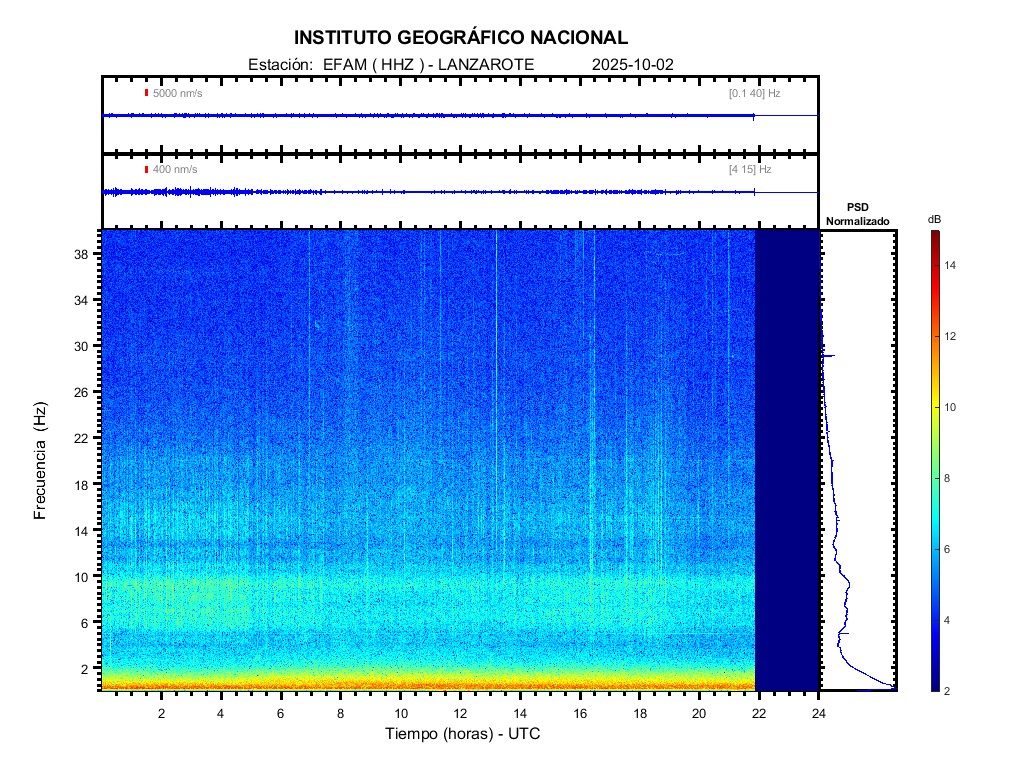Click the Tiempo (horas) - UTC axis label
The image size is (1024, 768).
coord(463,735)
